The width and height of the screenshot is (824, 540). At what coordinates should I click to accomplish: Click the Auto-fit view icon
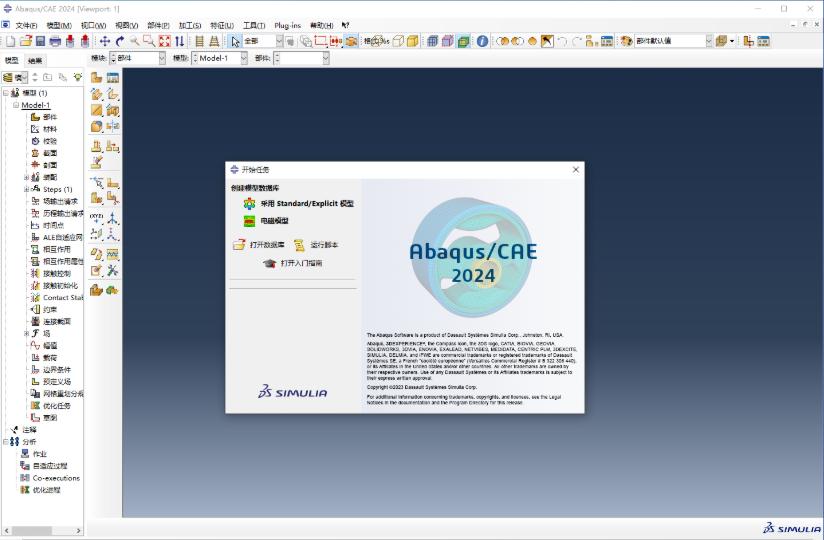(x=164, y=41)
